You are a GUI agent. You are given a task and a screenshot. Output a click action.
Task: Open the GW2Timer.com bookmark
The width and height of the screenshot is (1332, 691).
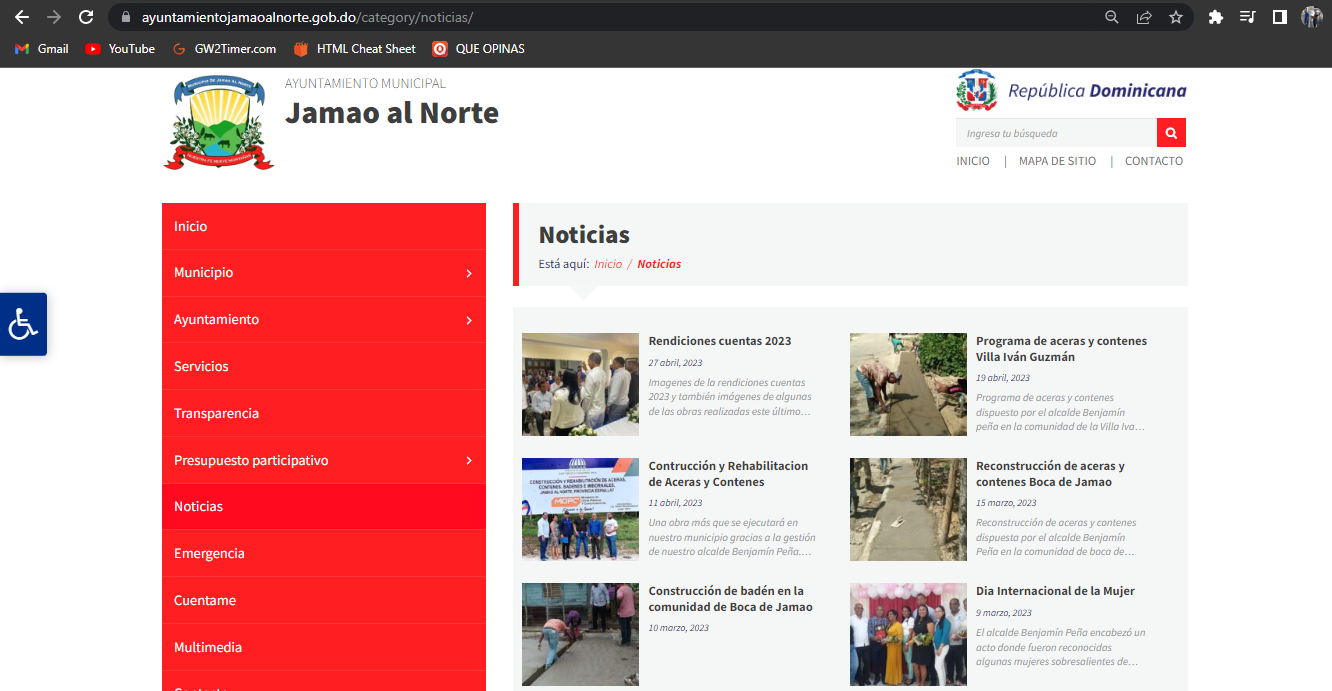point(224,49)
